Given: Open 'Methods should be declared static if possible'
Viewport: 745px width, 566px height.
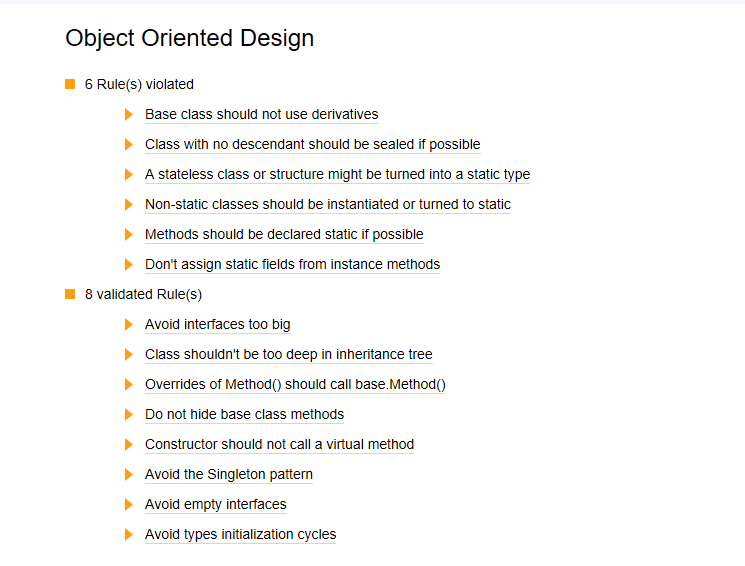Looking at the screenshot, I should 284,234.
